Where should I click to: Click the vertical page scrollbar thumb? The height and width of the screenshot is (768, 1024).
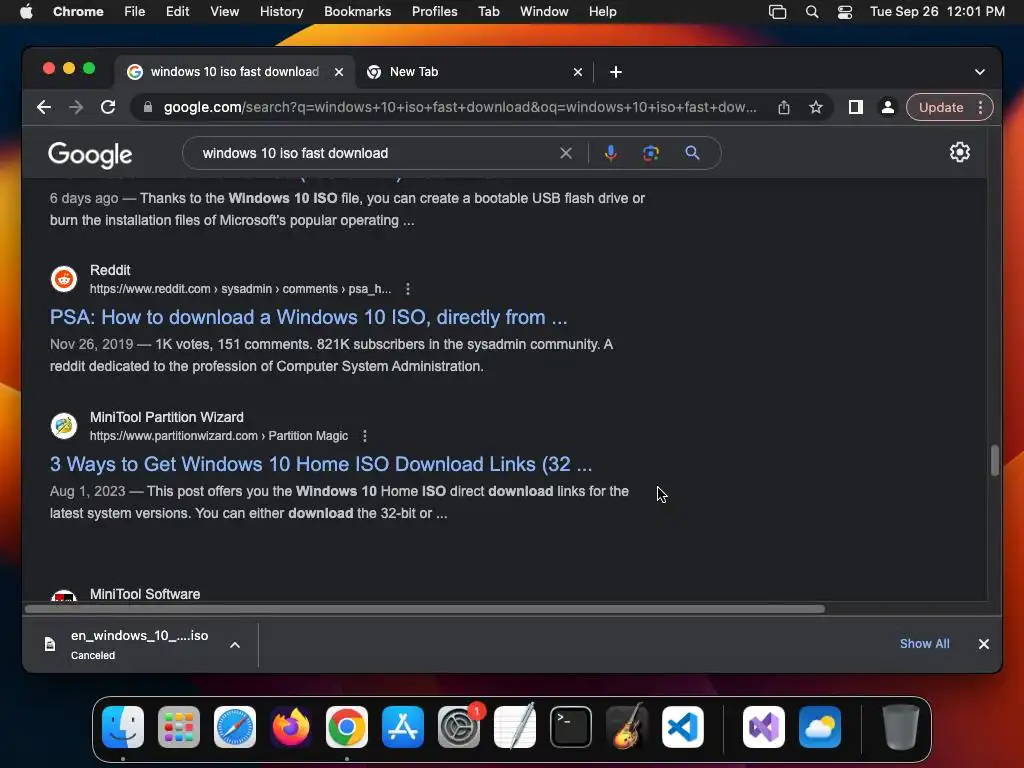[x=995, y=460]
